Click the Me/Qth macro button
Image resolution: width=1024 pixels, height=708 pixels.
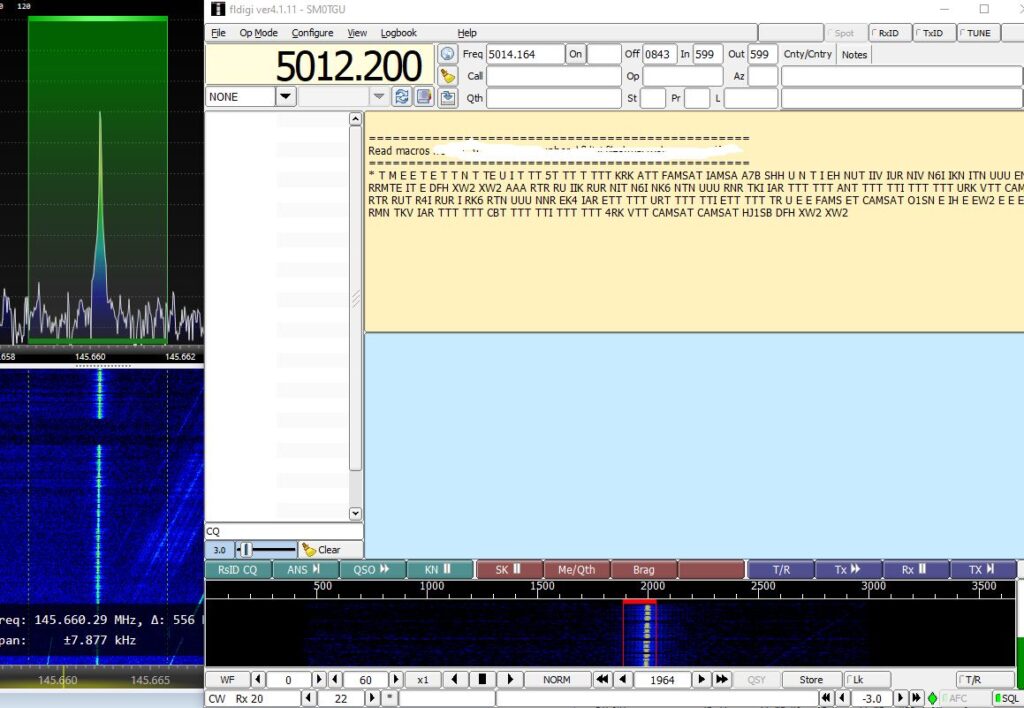tap(577, 570)
